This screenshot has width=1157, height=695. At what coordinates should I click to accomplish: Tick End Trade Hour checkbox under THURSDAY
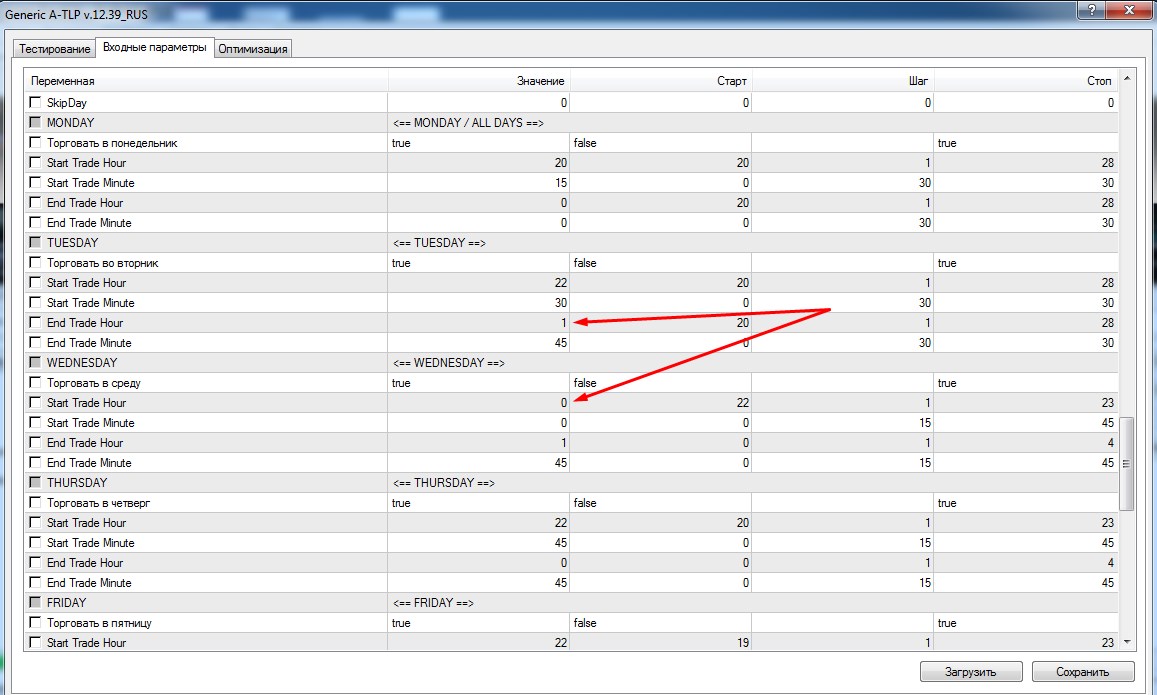[x=35, y=561]
